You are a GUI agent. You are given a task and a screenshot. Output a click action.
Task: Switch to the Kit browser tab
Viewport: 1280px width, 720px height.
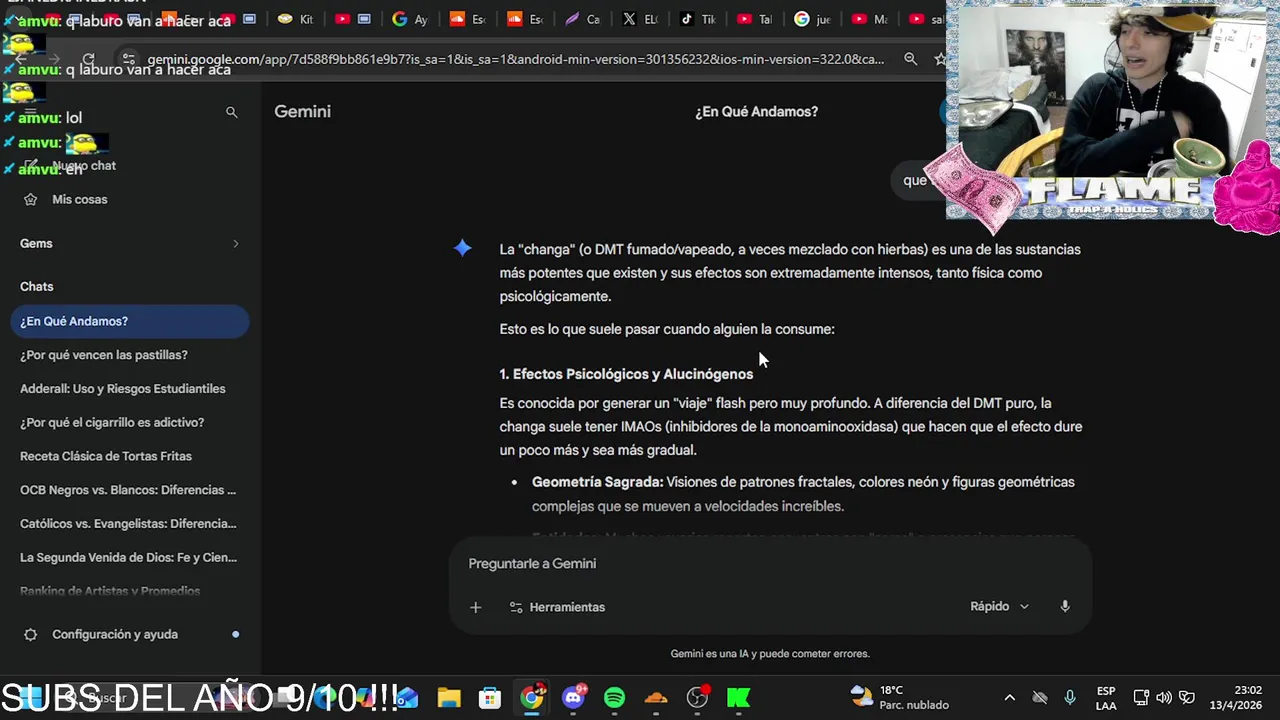point(296,19)
